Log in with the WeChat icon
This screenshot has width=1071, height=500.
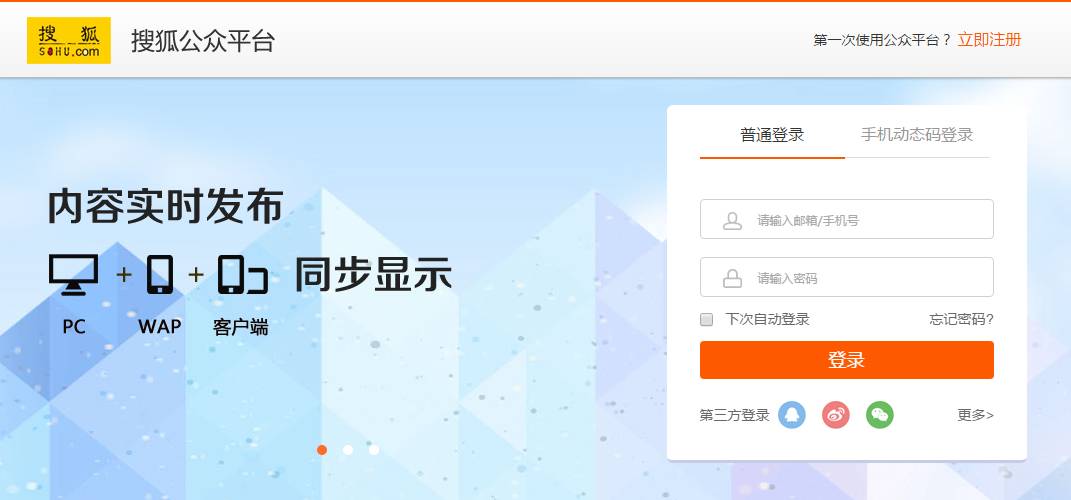880,415
